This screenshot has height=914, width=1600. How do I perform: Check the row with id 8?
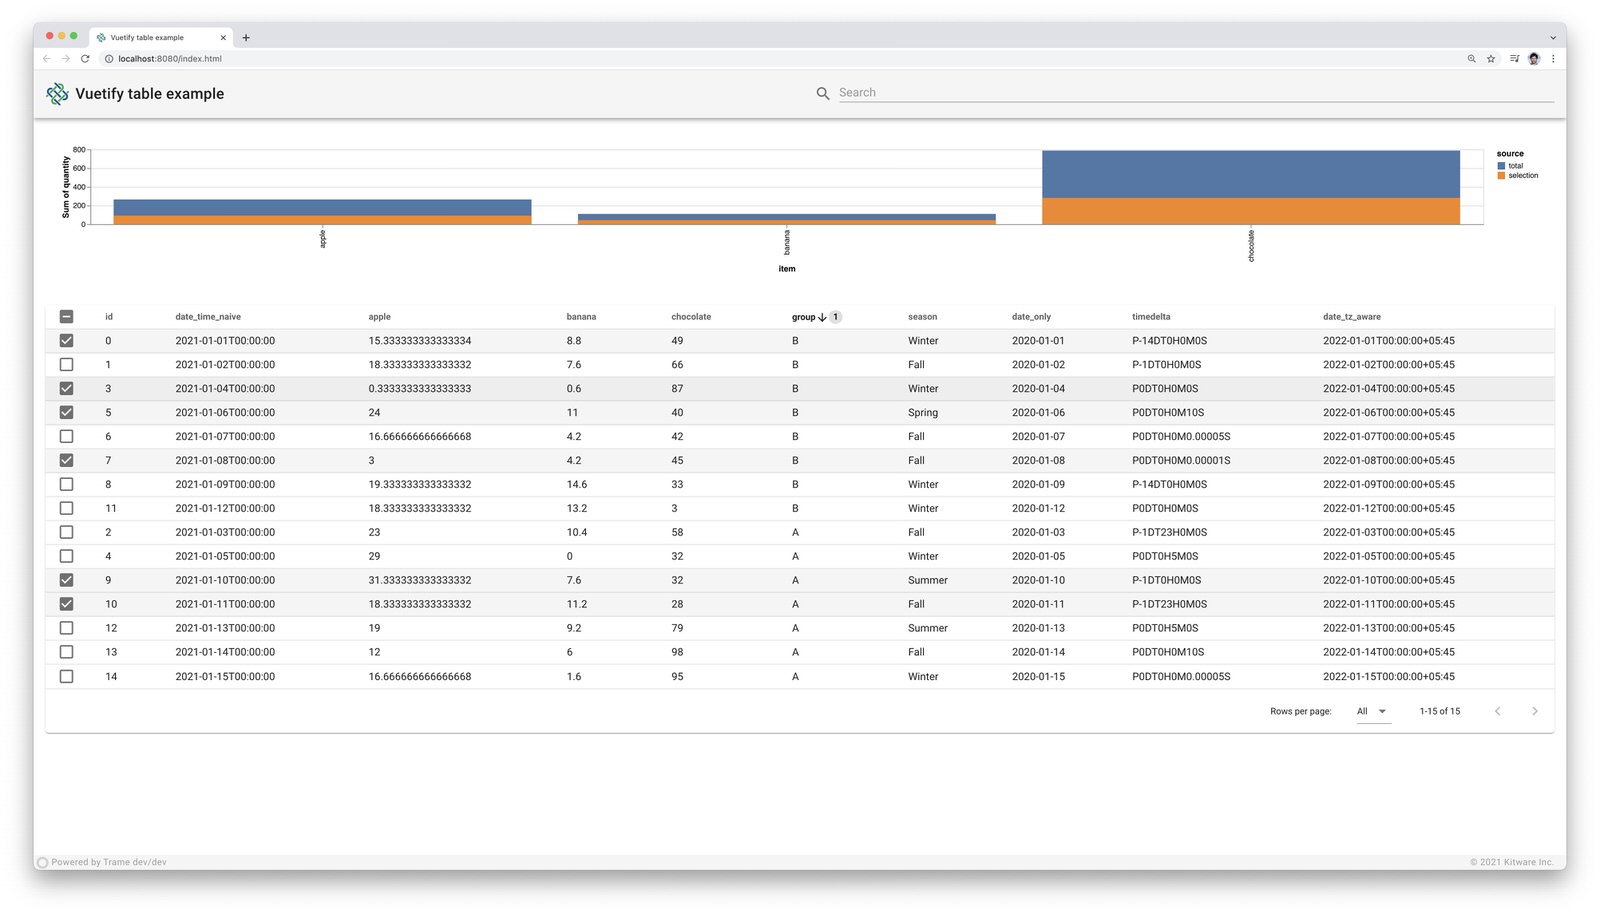pyautogui.click(x=66, y=484)
